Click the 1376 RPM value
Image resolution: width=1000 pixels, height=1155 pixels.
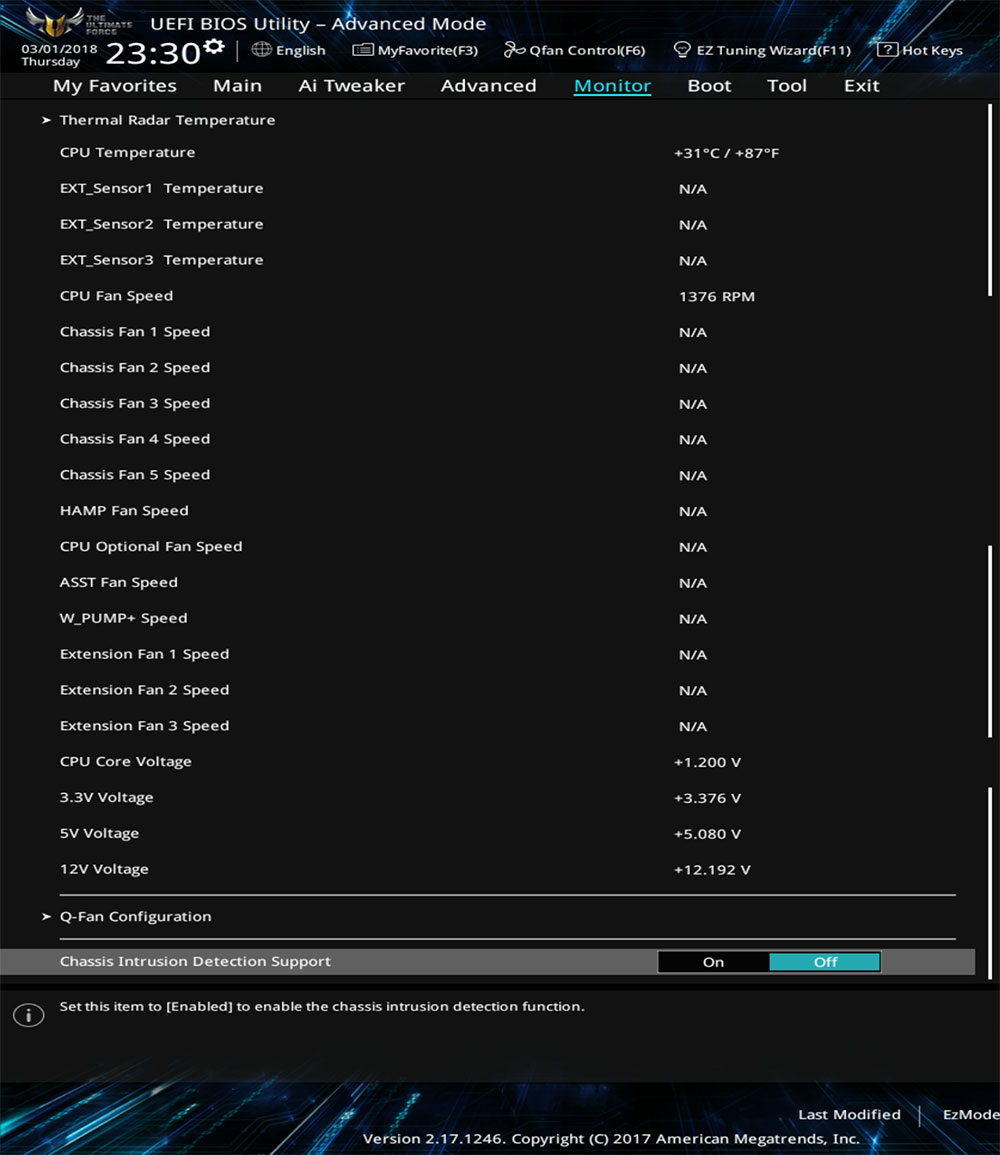pyautogui.click(x=716, y=297)
